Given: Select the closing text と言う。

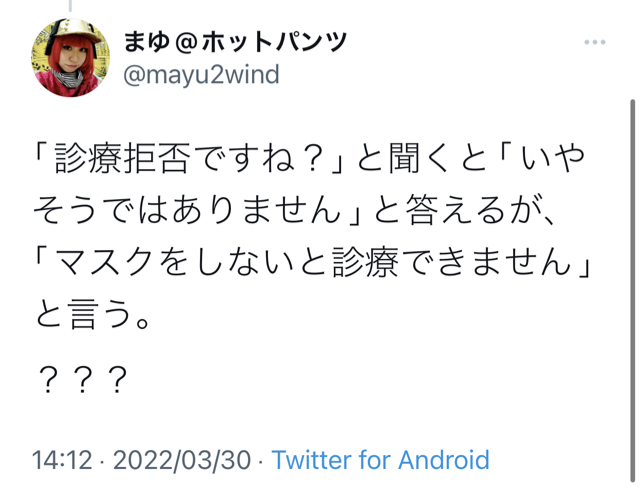Looking at the screenshot, I should (93, 313).
